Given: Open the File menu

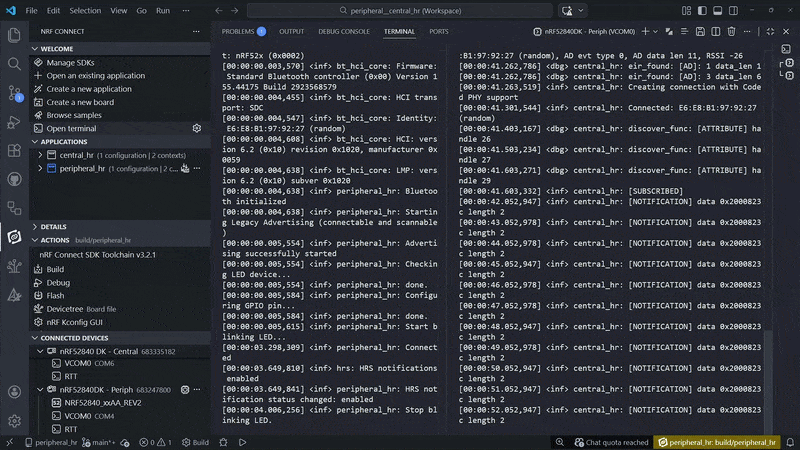Looking at the screenshot, I should 31,11.
